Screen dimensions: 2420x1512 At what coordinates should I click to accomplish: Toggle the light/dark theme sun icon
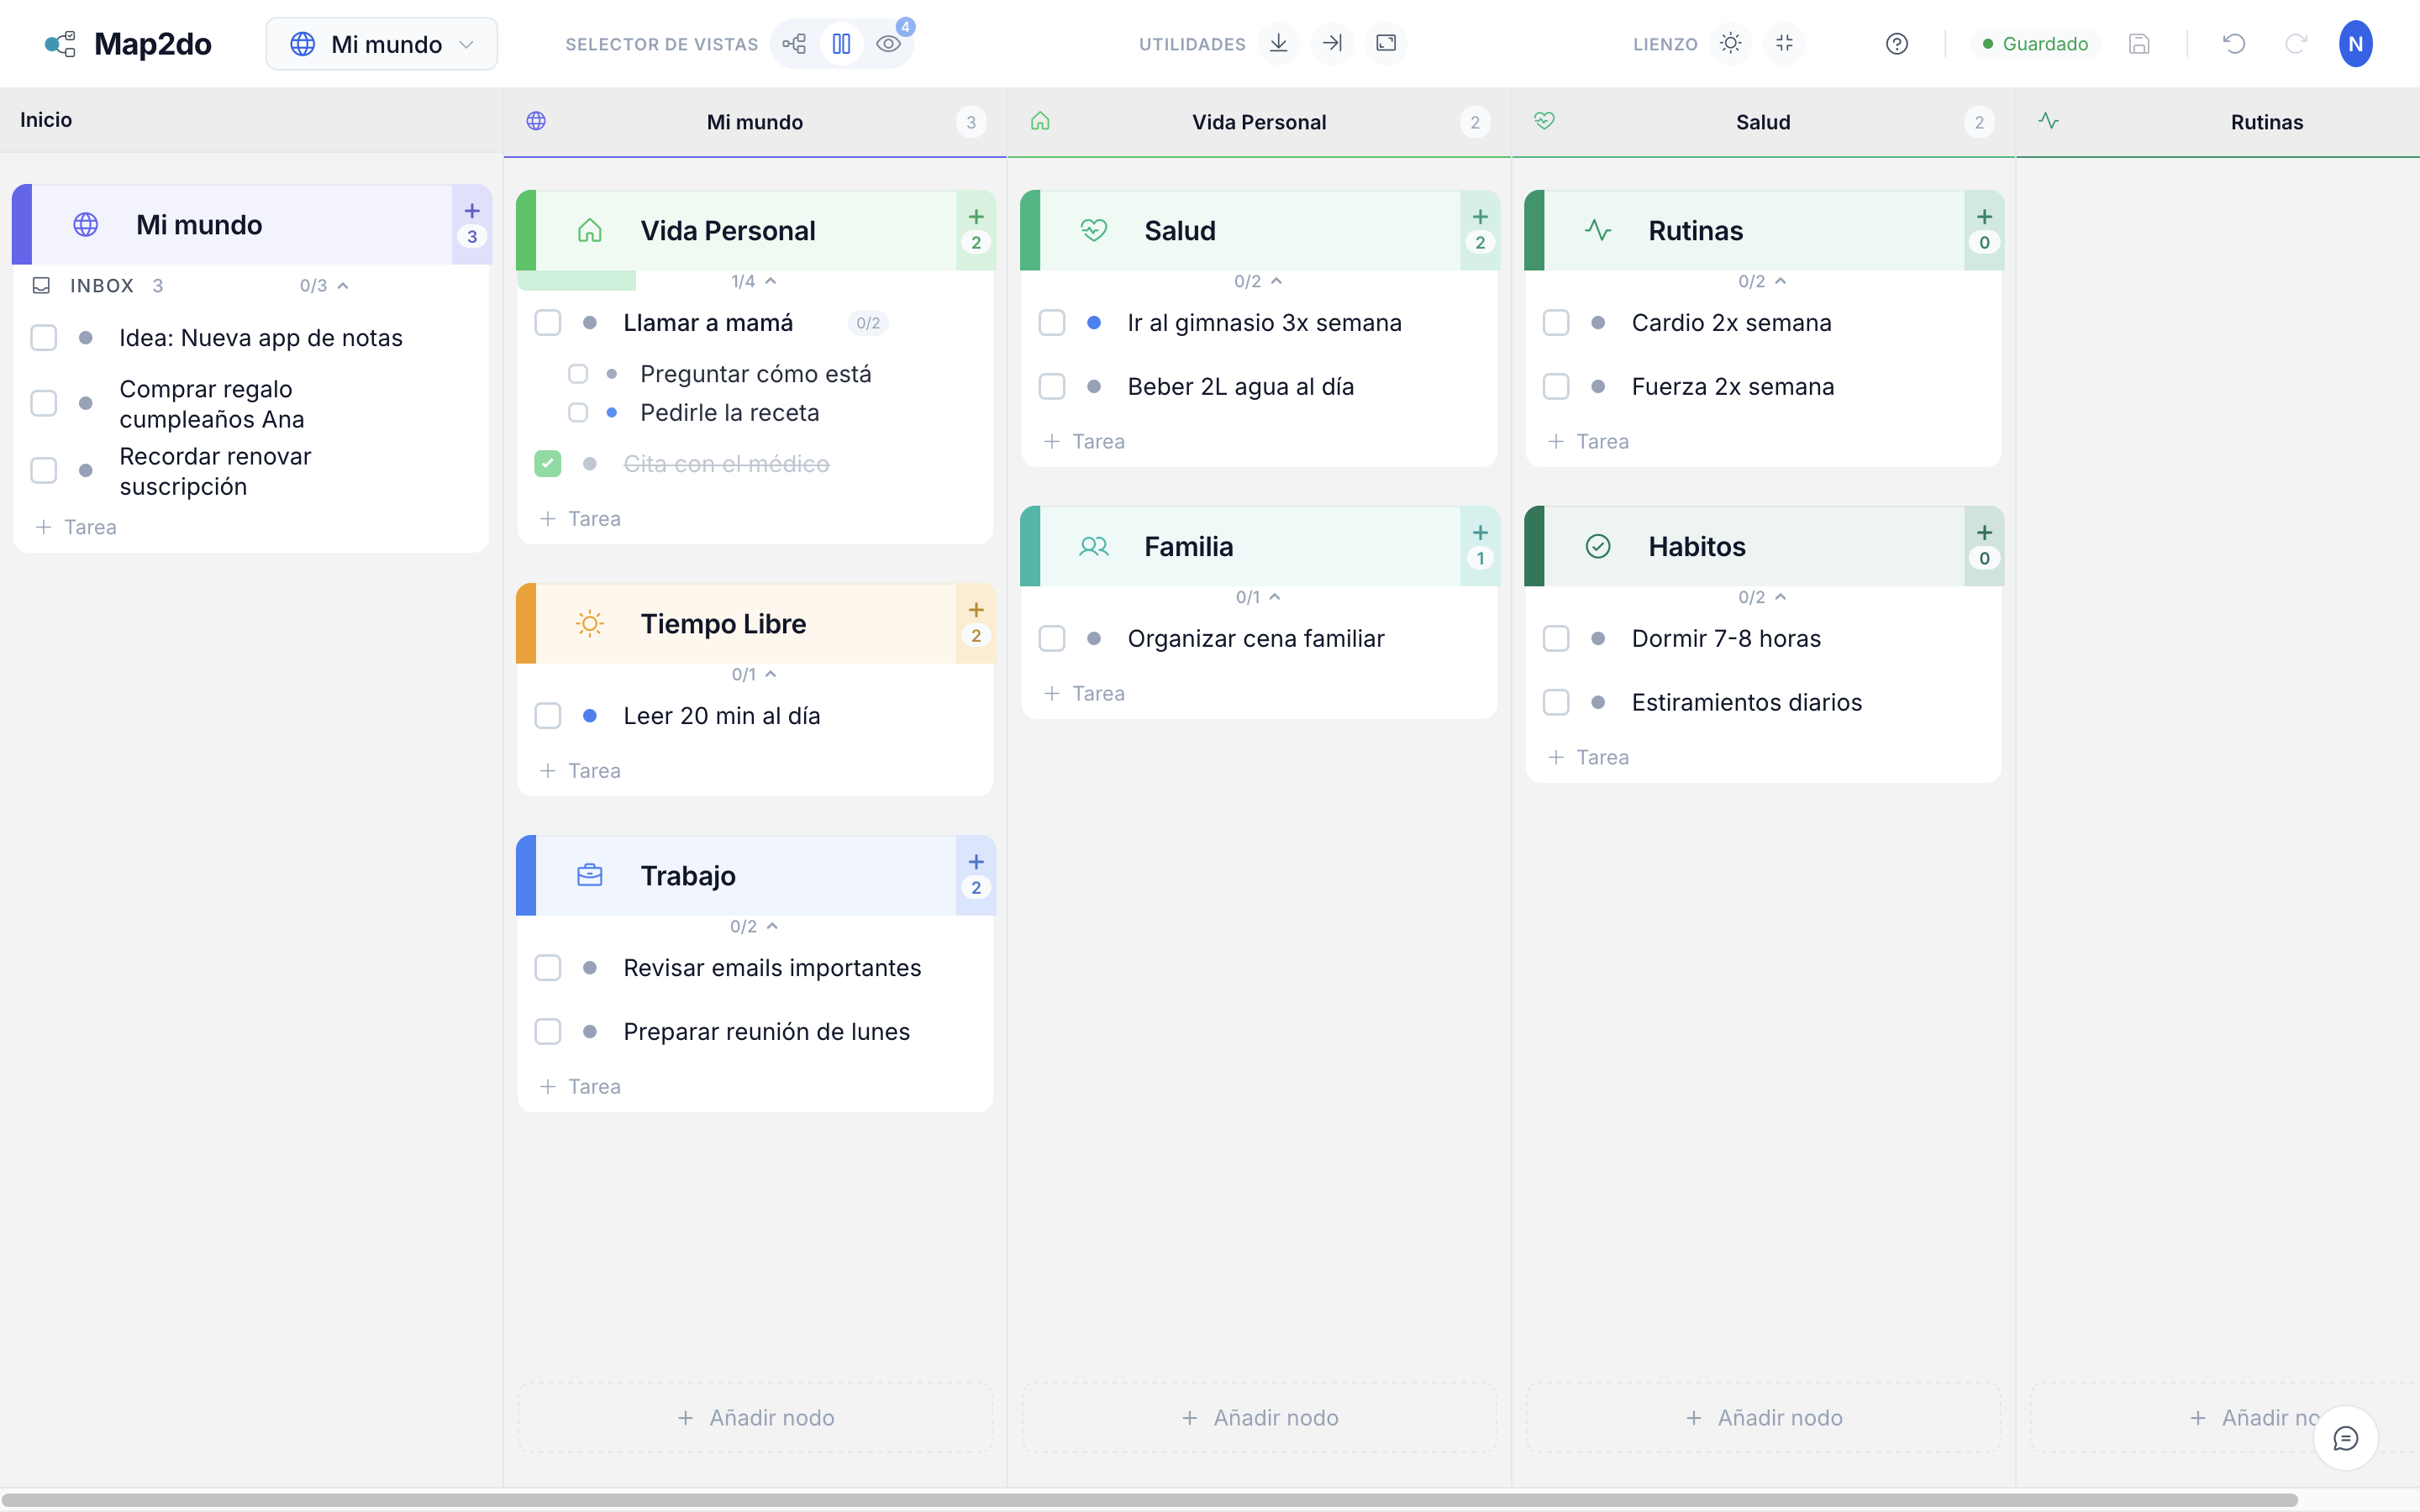[x=1730, y=43]
